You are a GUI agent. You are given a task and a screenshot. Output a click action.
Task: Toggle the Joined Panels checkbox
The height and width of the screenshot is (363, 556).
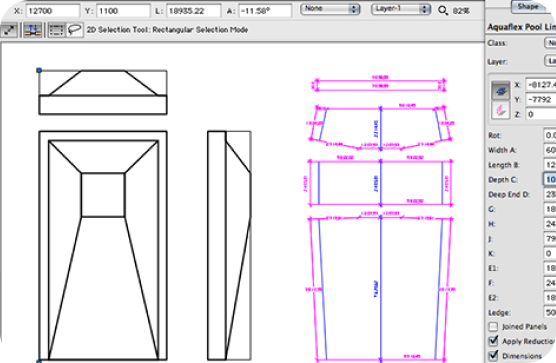click(x=493, y=326)
